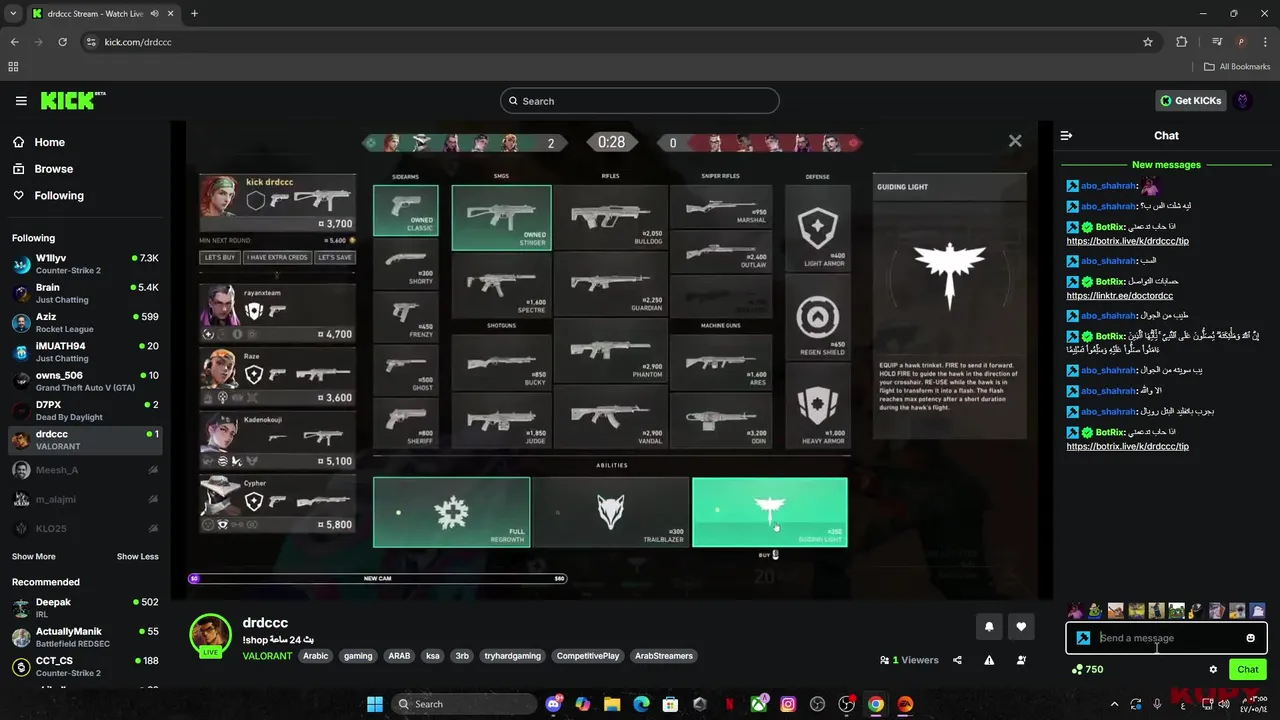Click the Kick search field
1280x720 pixels.
click(x=640, y=101)
